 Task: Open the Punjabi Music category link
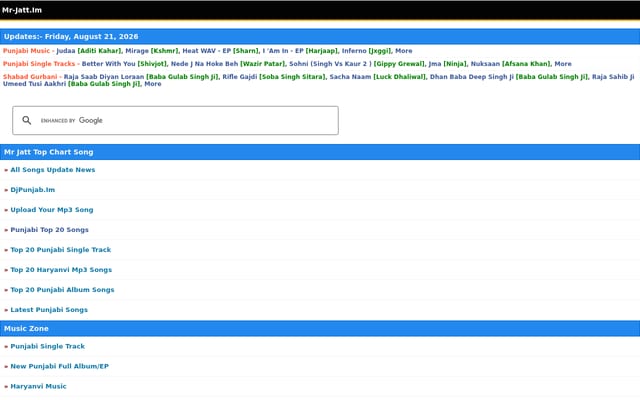point(26,51)
